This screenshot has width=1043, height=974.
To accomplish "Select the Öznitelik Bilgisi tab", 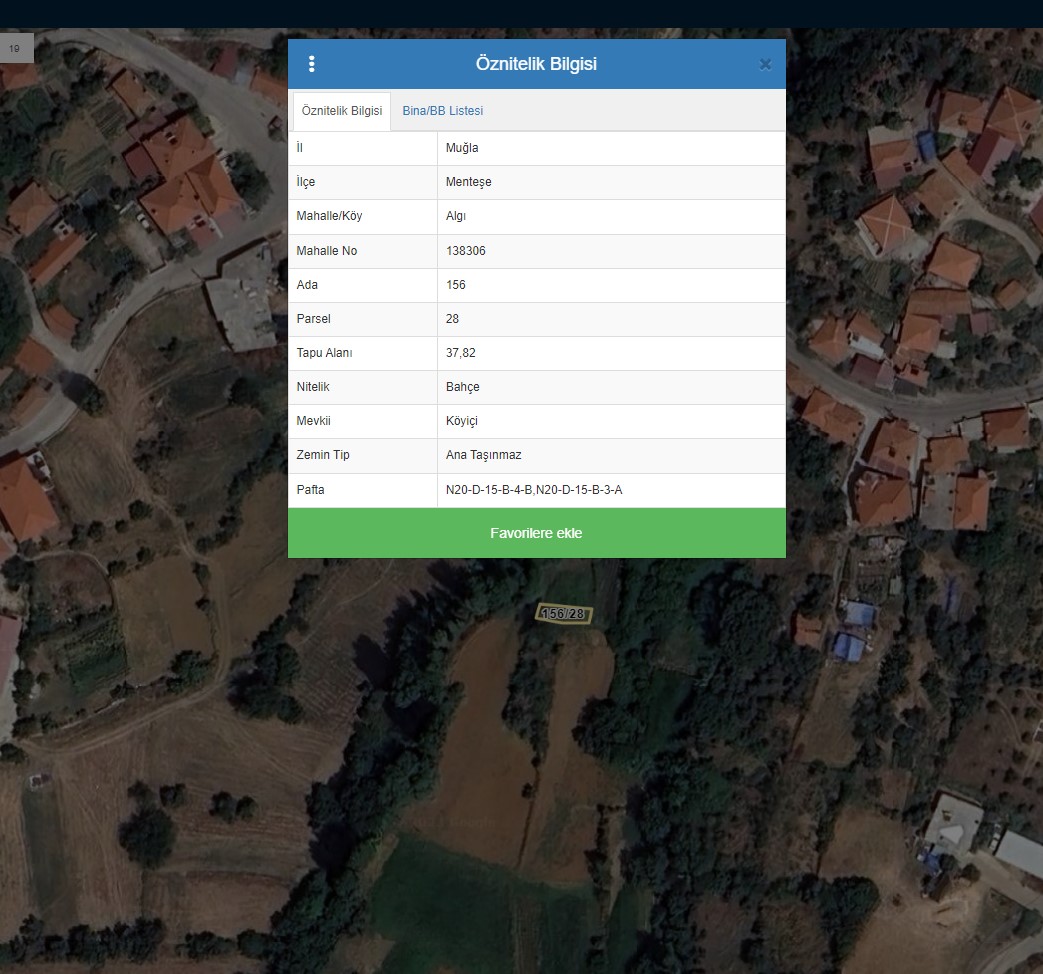I will click(341, 111).
